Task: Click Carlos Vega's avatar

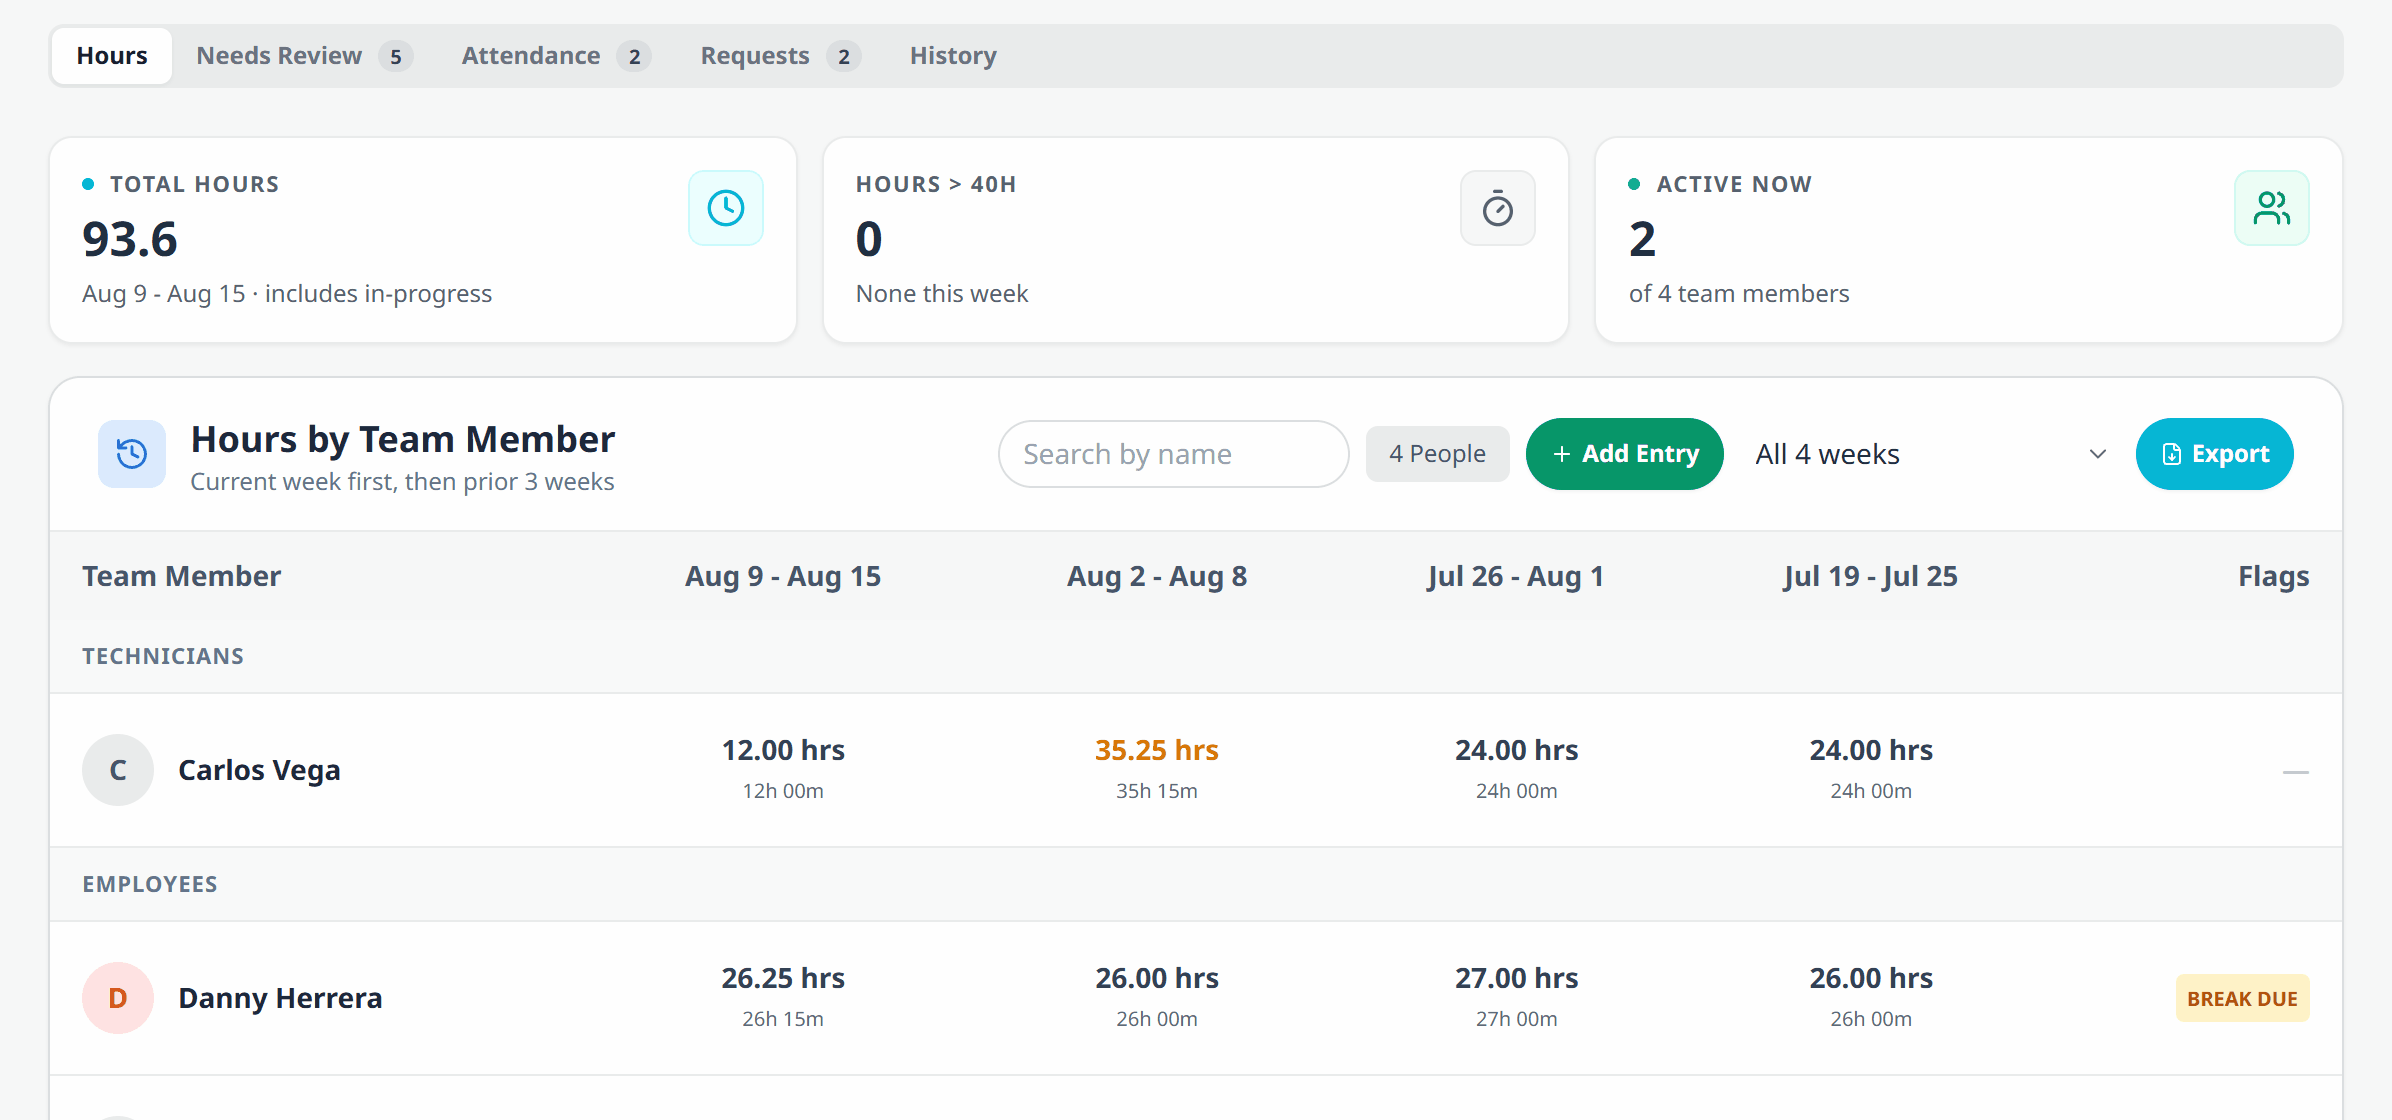Action: point(118,770)
